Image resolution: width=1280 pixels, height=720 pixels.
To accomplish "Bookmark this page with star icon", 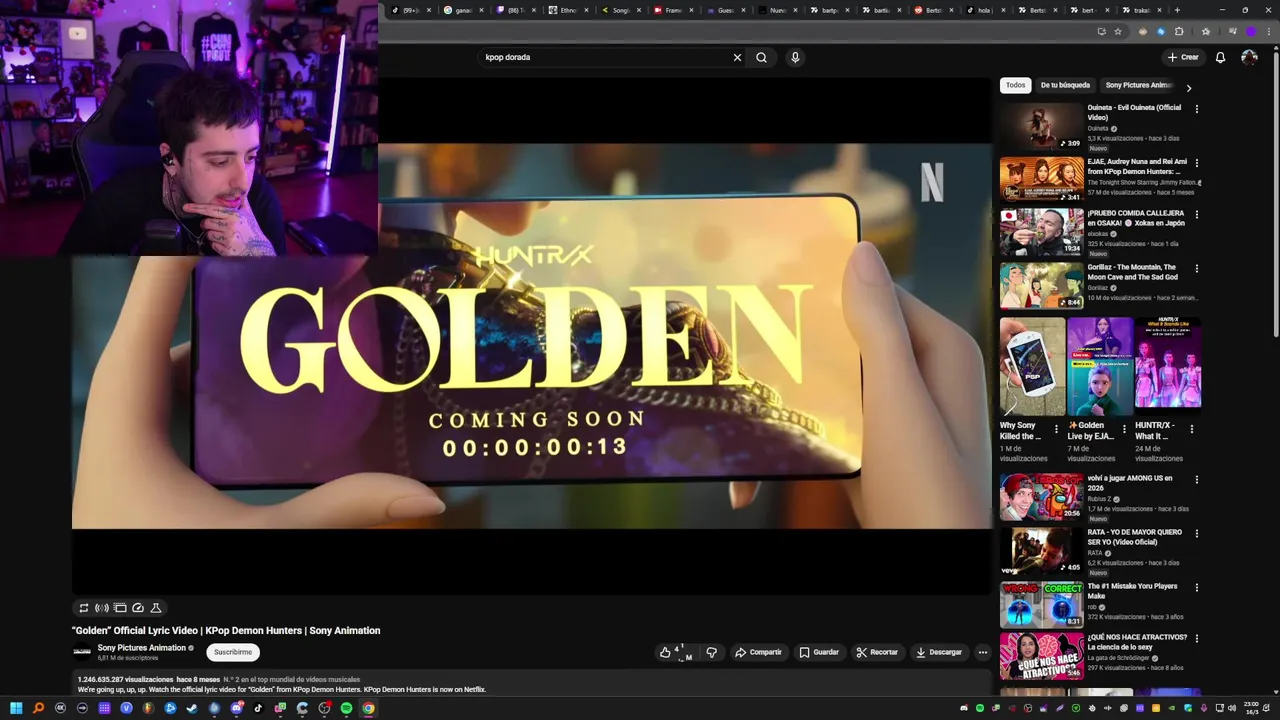I will pos(1118,31).
